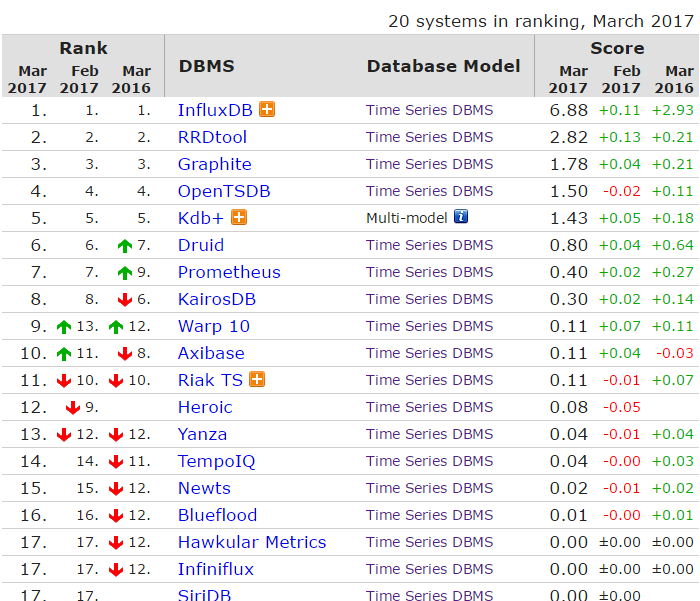Click the +0.64 score change for Druid
This screenshot has width=700, height=601.
point(673,245)
